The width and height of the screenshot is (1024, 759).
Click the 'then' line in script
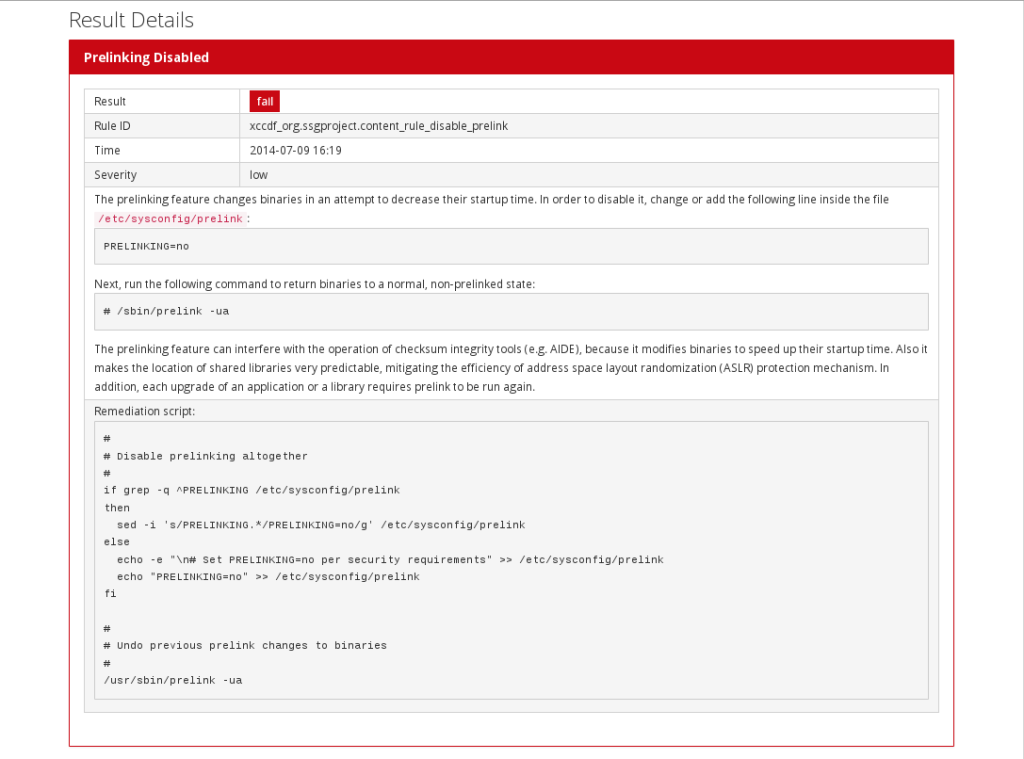(117, 508)
